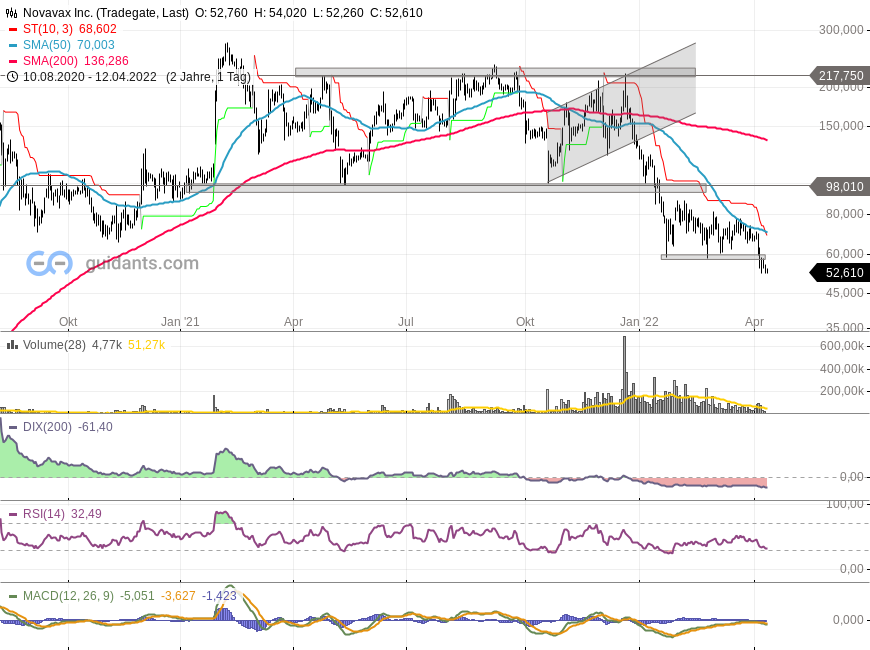Click the ST value 68,602

98,29
